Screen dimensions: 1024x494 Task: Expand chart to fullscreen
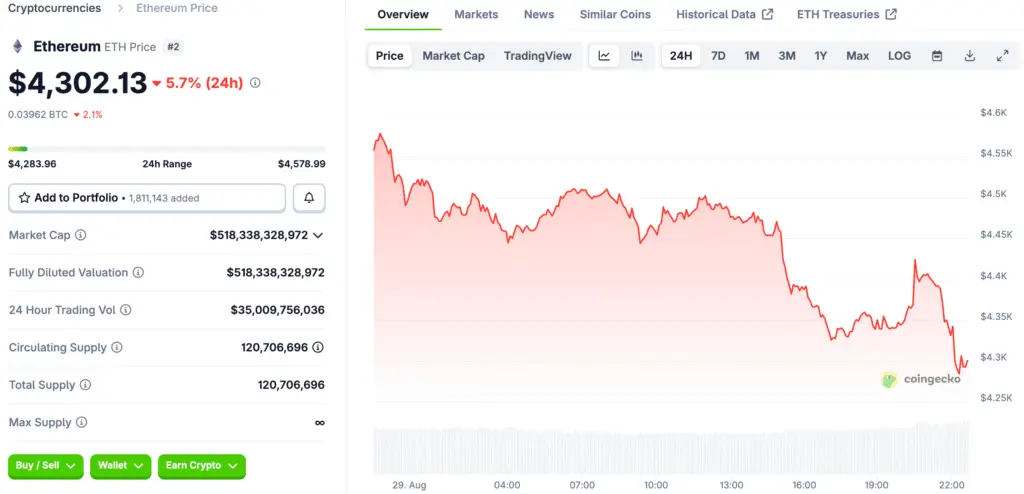pyautogui.click(x=1002, y=56)
